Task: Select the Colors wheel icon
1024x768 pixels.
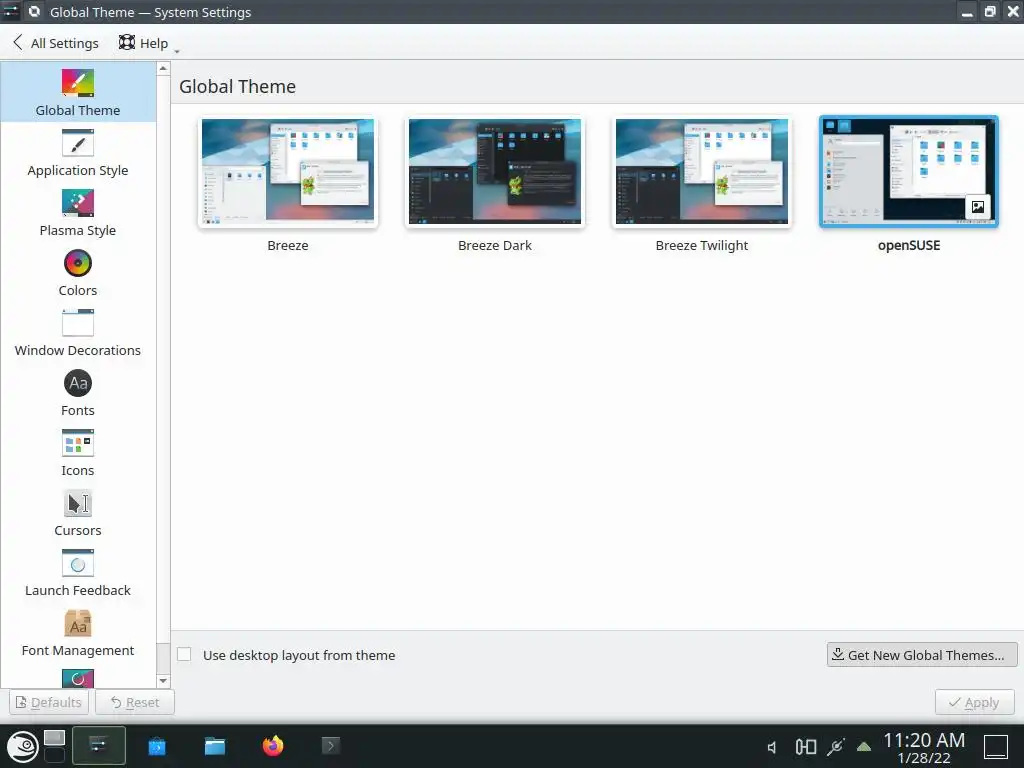Action: [x=78, y=263]
